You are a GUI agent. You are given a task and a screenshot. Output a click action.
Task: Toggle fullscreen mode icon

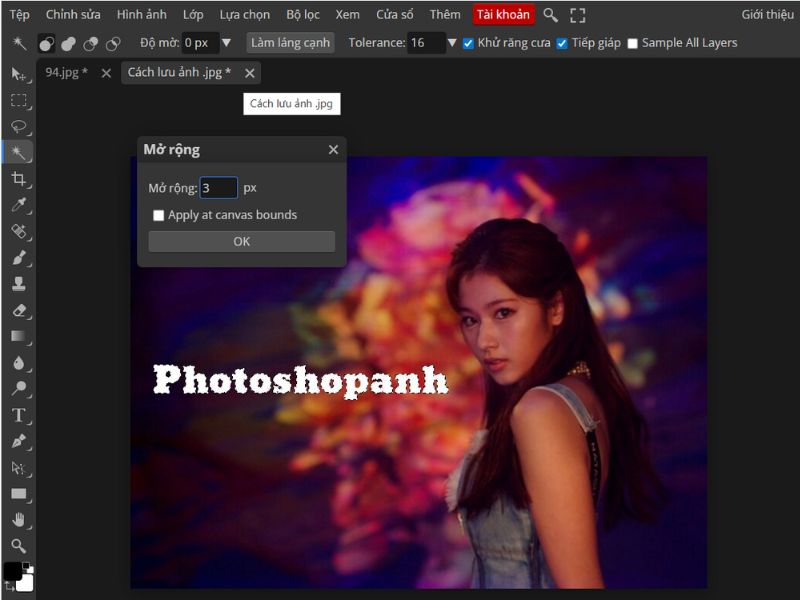tap(578, 15)
